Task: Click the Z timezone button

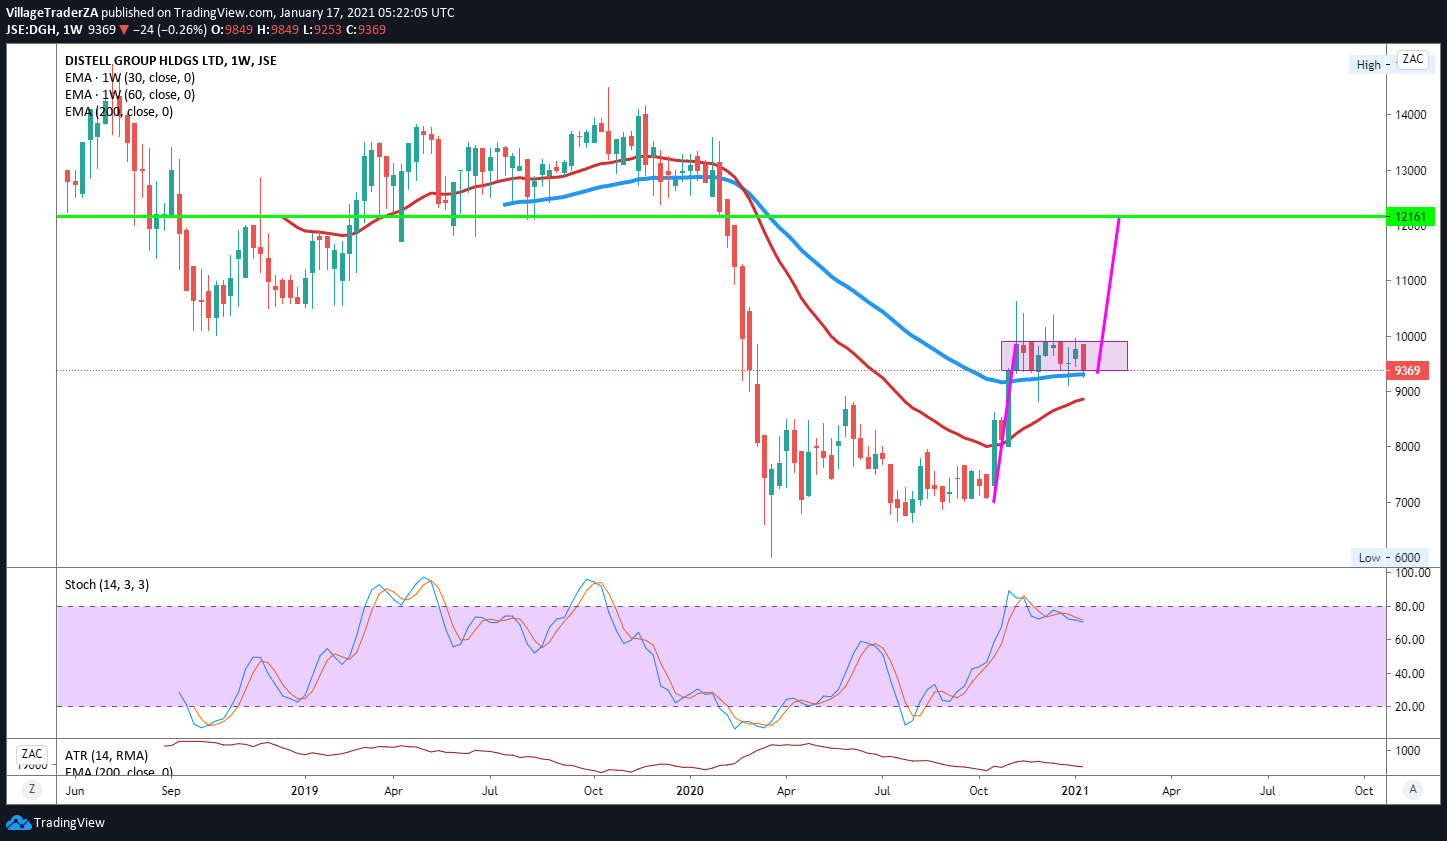Action: pyautogui.click(x=32, y=789)
